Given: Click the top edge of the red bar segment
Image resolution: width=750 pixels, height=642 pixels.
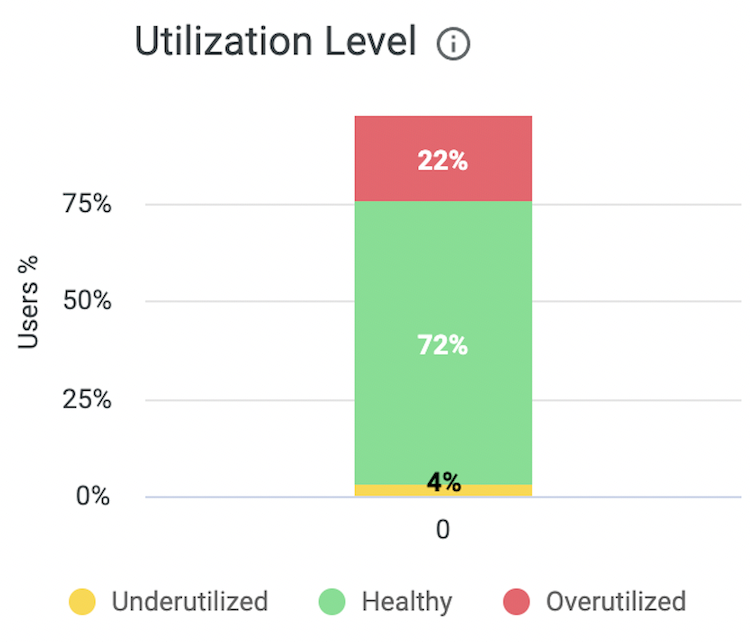Looking at the screenshot, I should click(443, 119).
